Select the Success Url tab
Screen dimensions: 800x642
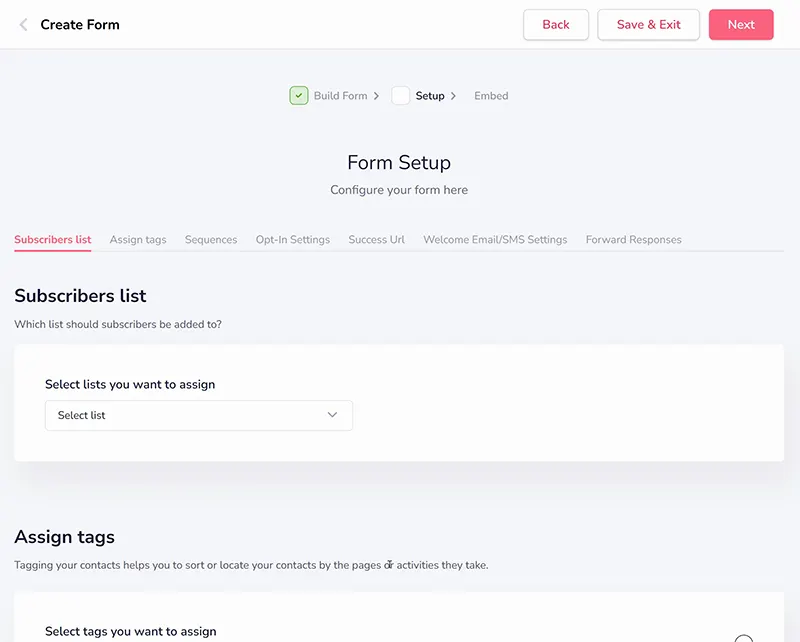click(377, 240)
